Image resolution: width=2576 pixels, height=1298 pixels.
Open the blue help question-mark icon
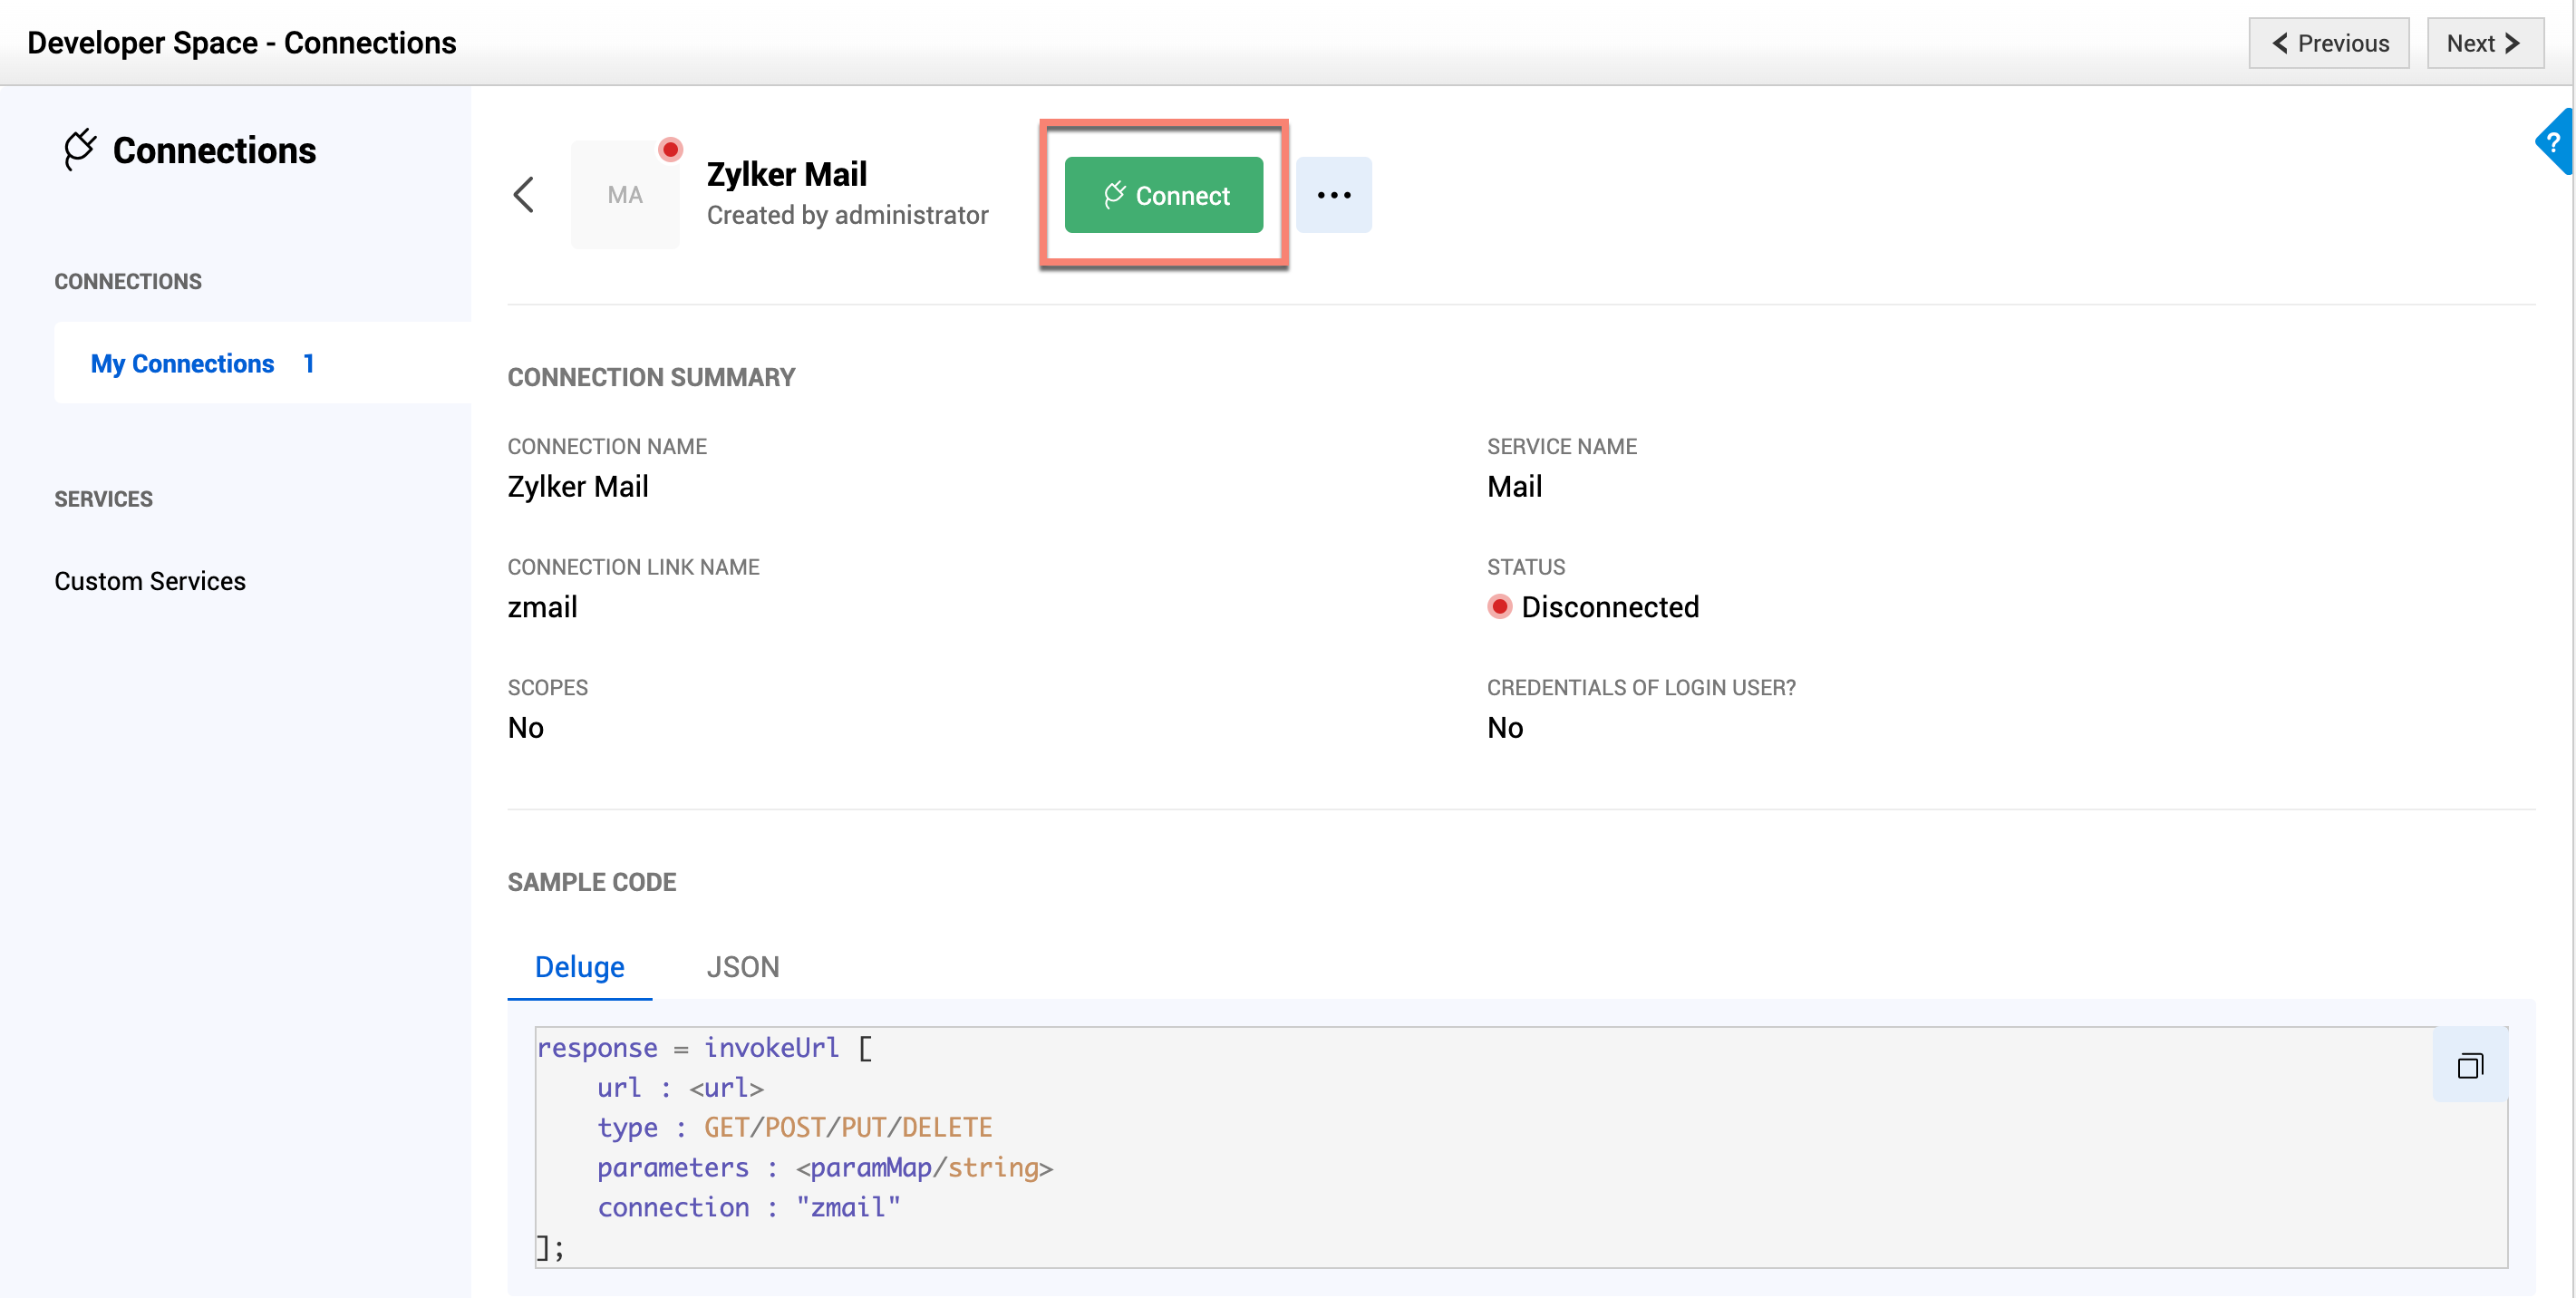[x=2554, y=142]
